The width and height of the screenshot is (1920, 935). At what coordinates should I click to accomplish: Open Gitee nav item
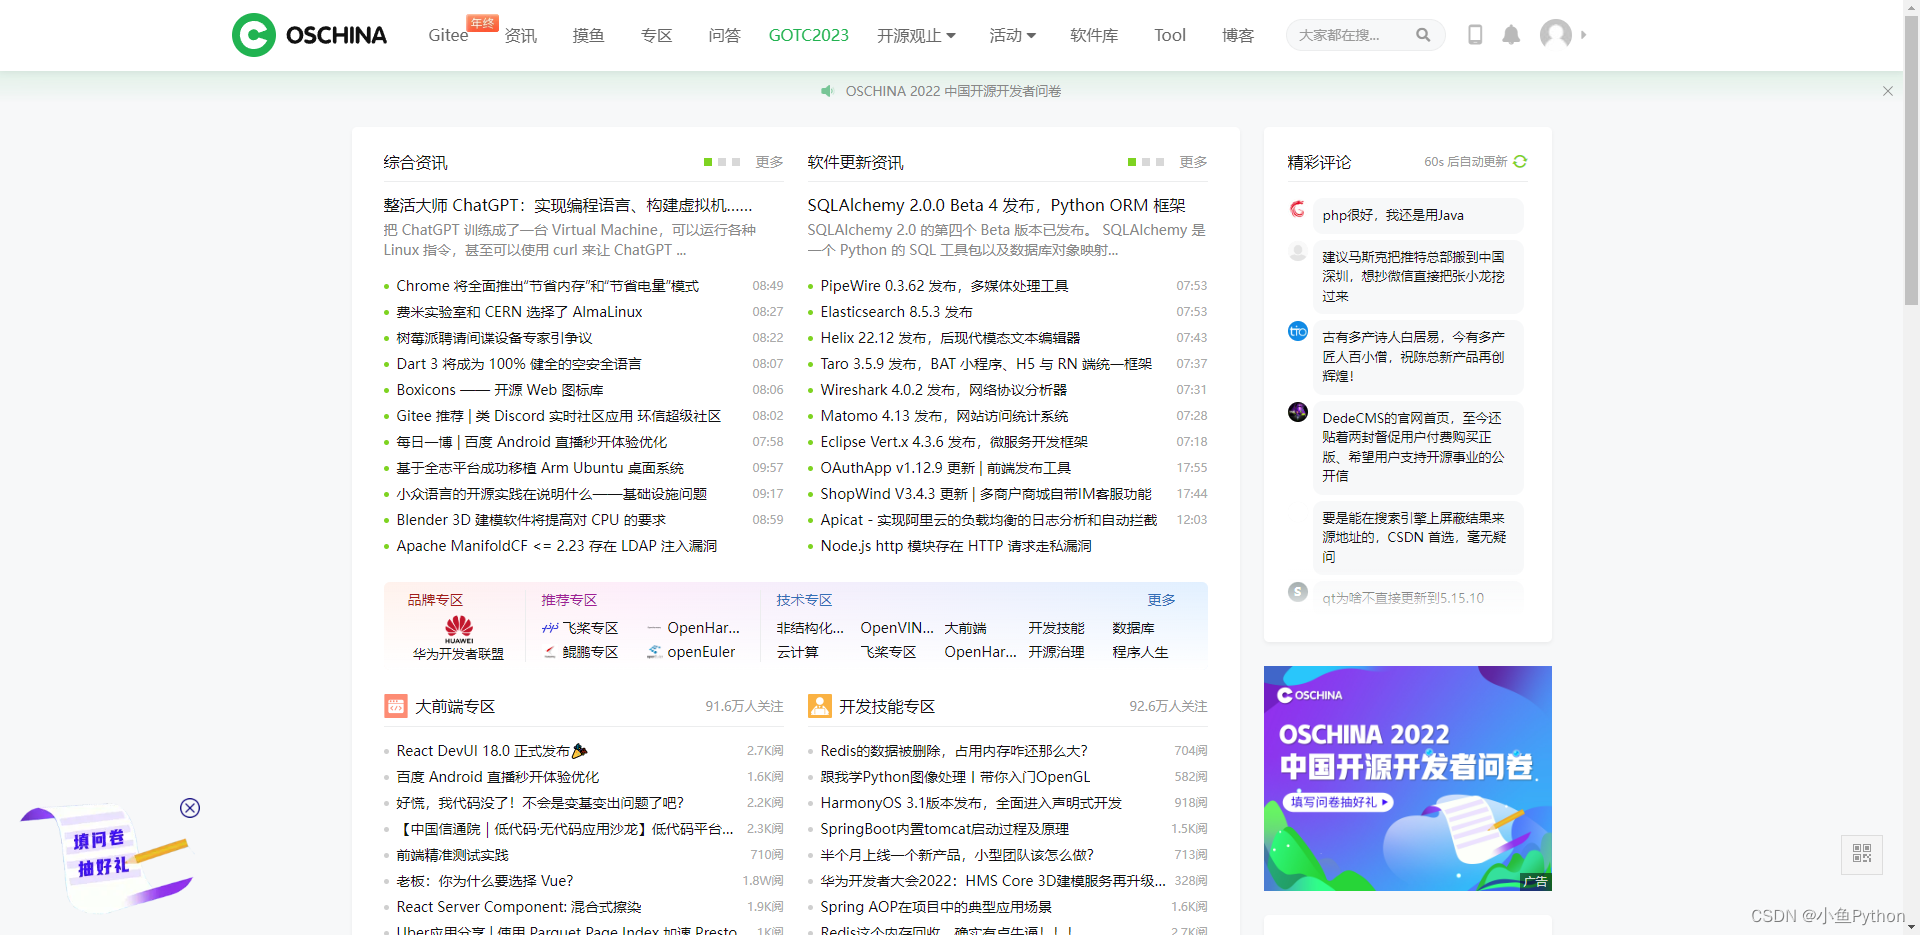pos(448,36)
